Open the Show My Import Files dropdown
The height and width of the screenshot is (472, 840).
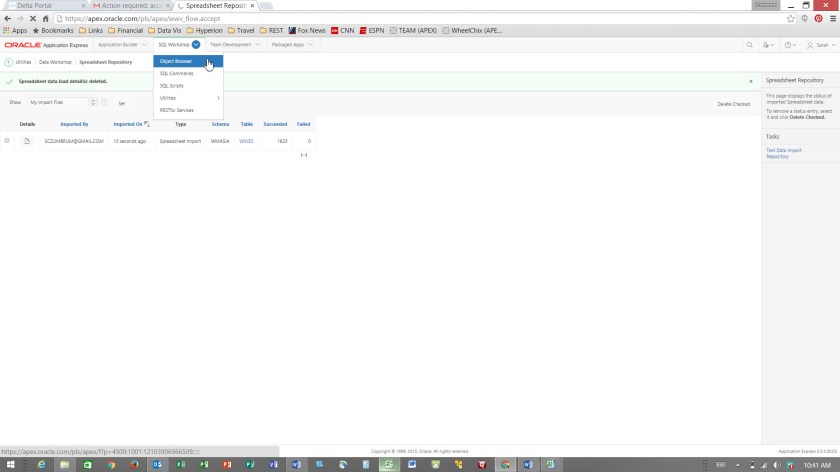click(x=62, y=103)
